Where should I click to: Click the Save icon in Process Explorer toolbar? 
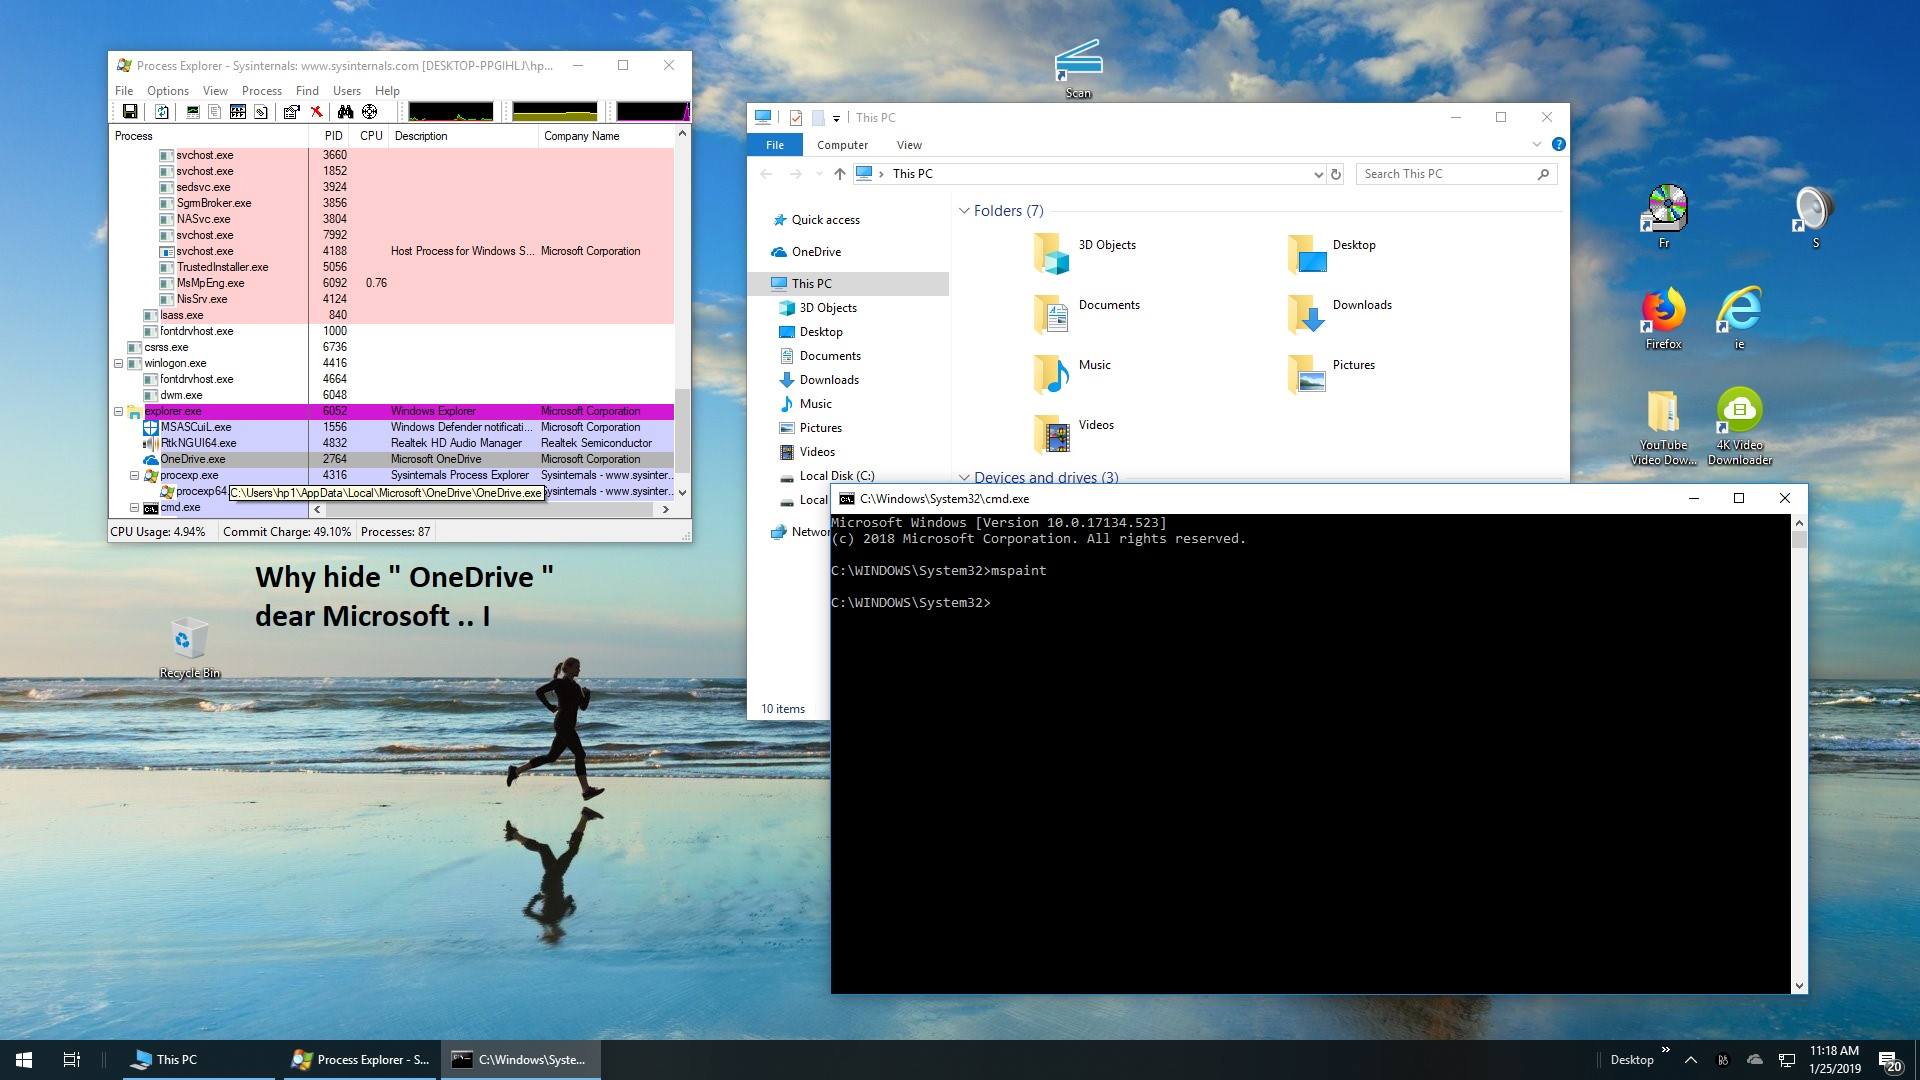[x=130, y=112]
